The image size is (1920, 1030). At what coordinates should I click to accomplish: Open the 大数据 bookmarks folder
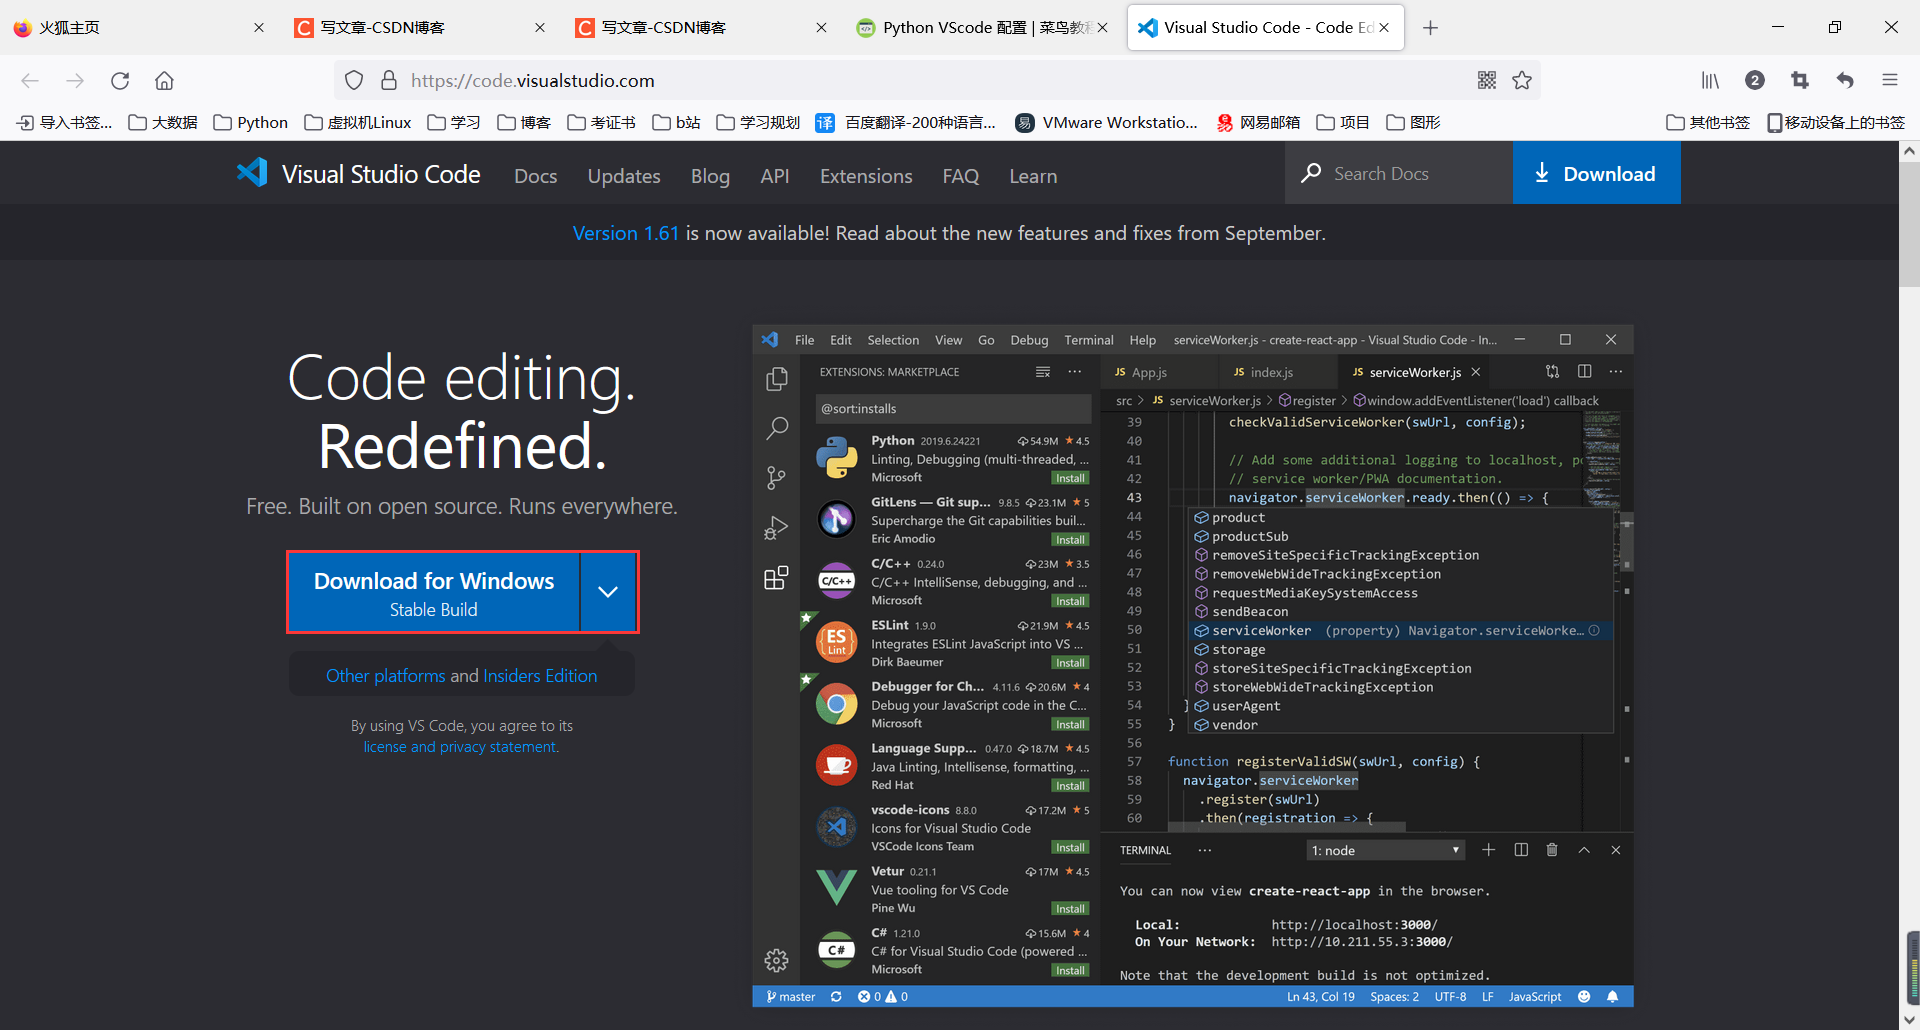click(163, 122)
